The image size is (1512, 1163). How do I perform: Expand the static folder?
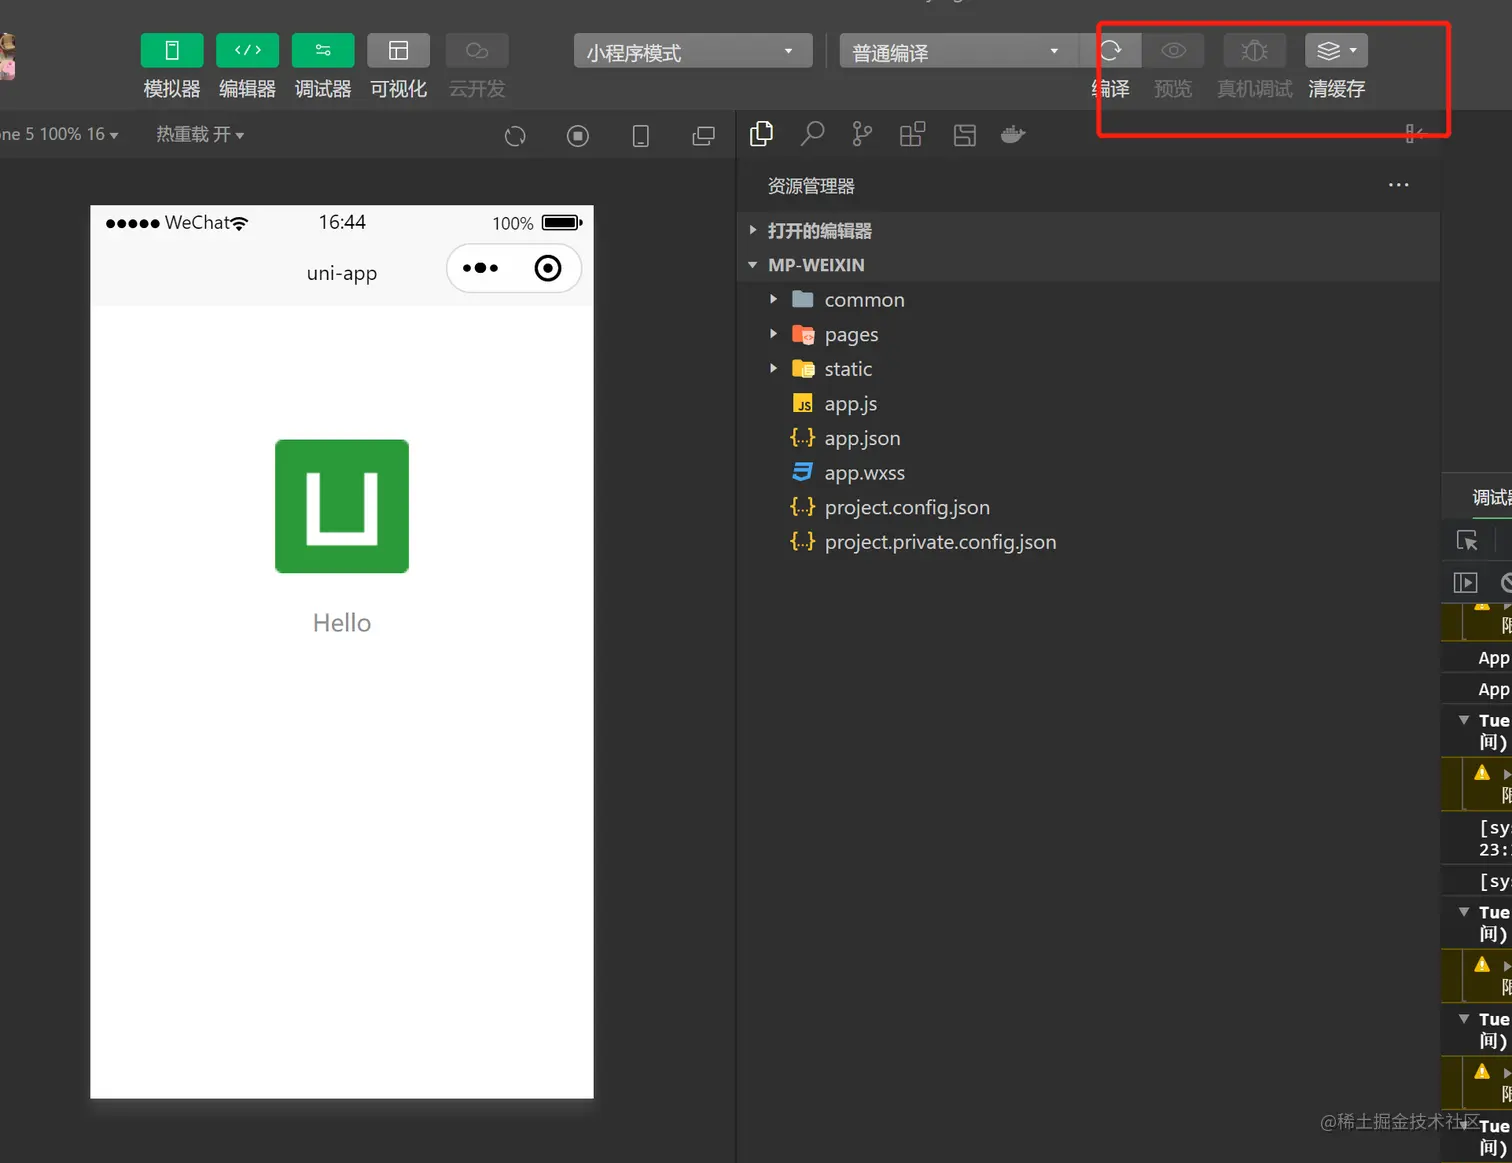tap(1088, 369)
